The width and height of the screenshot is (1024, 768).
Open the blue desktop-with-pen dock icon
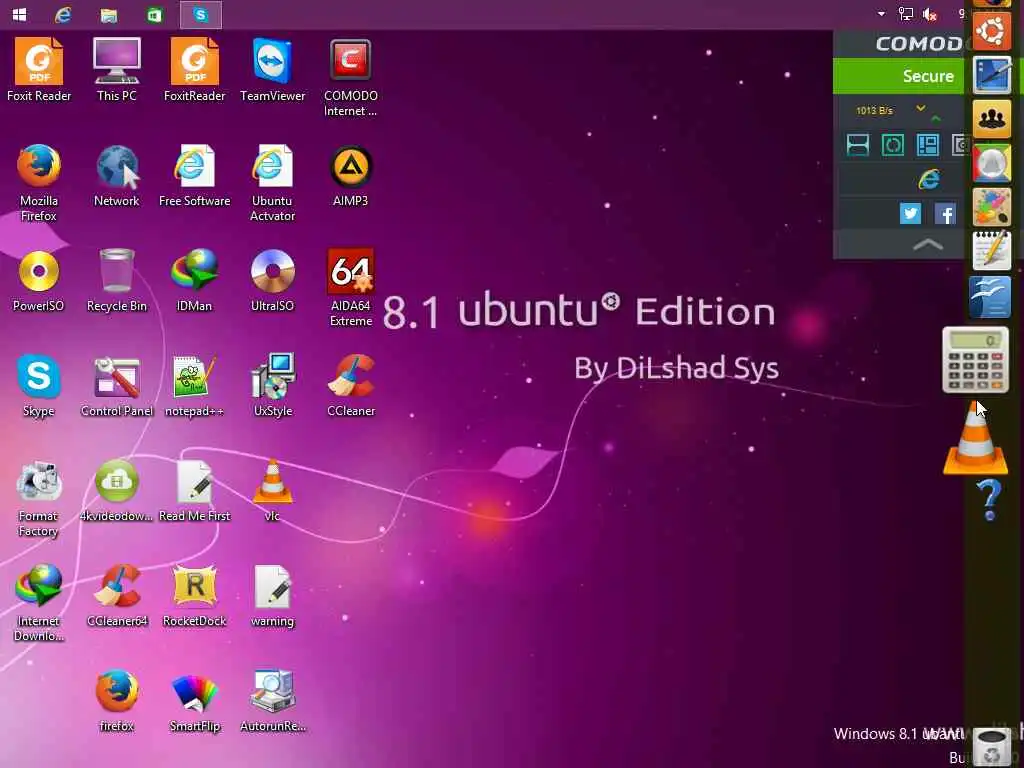(991, 74)
